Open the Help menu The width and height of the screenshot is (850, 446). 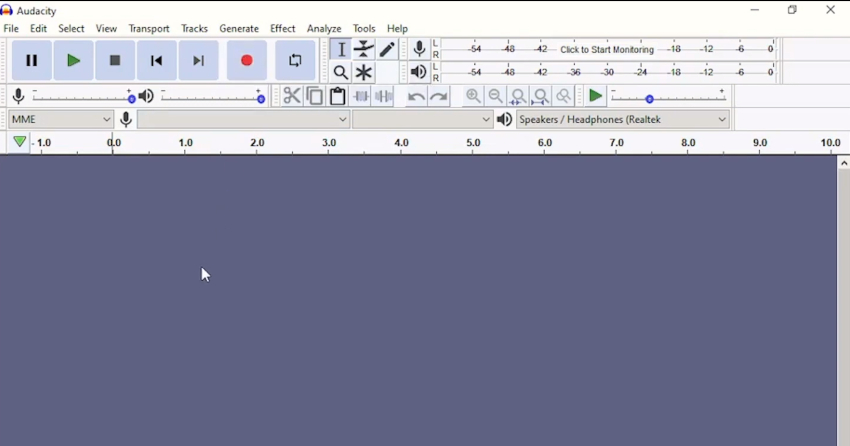pos(397,29)
